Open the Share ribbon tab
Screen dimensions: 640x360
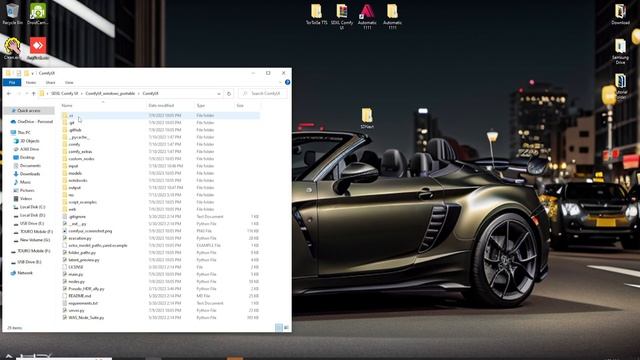pos(50,82)
